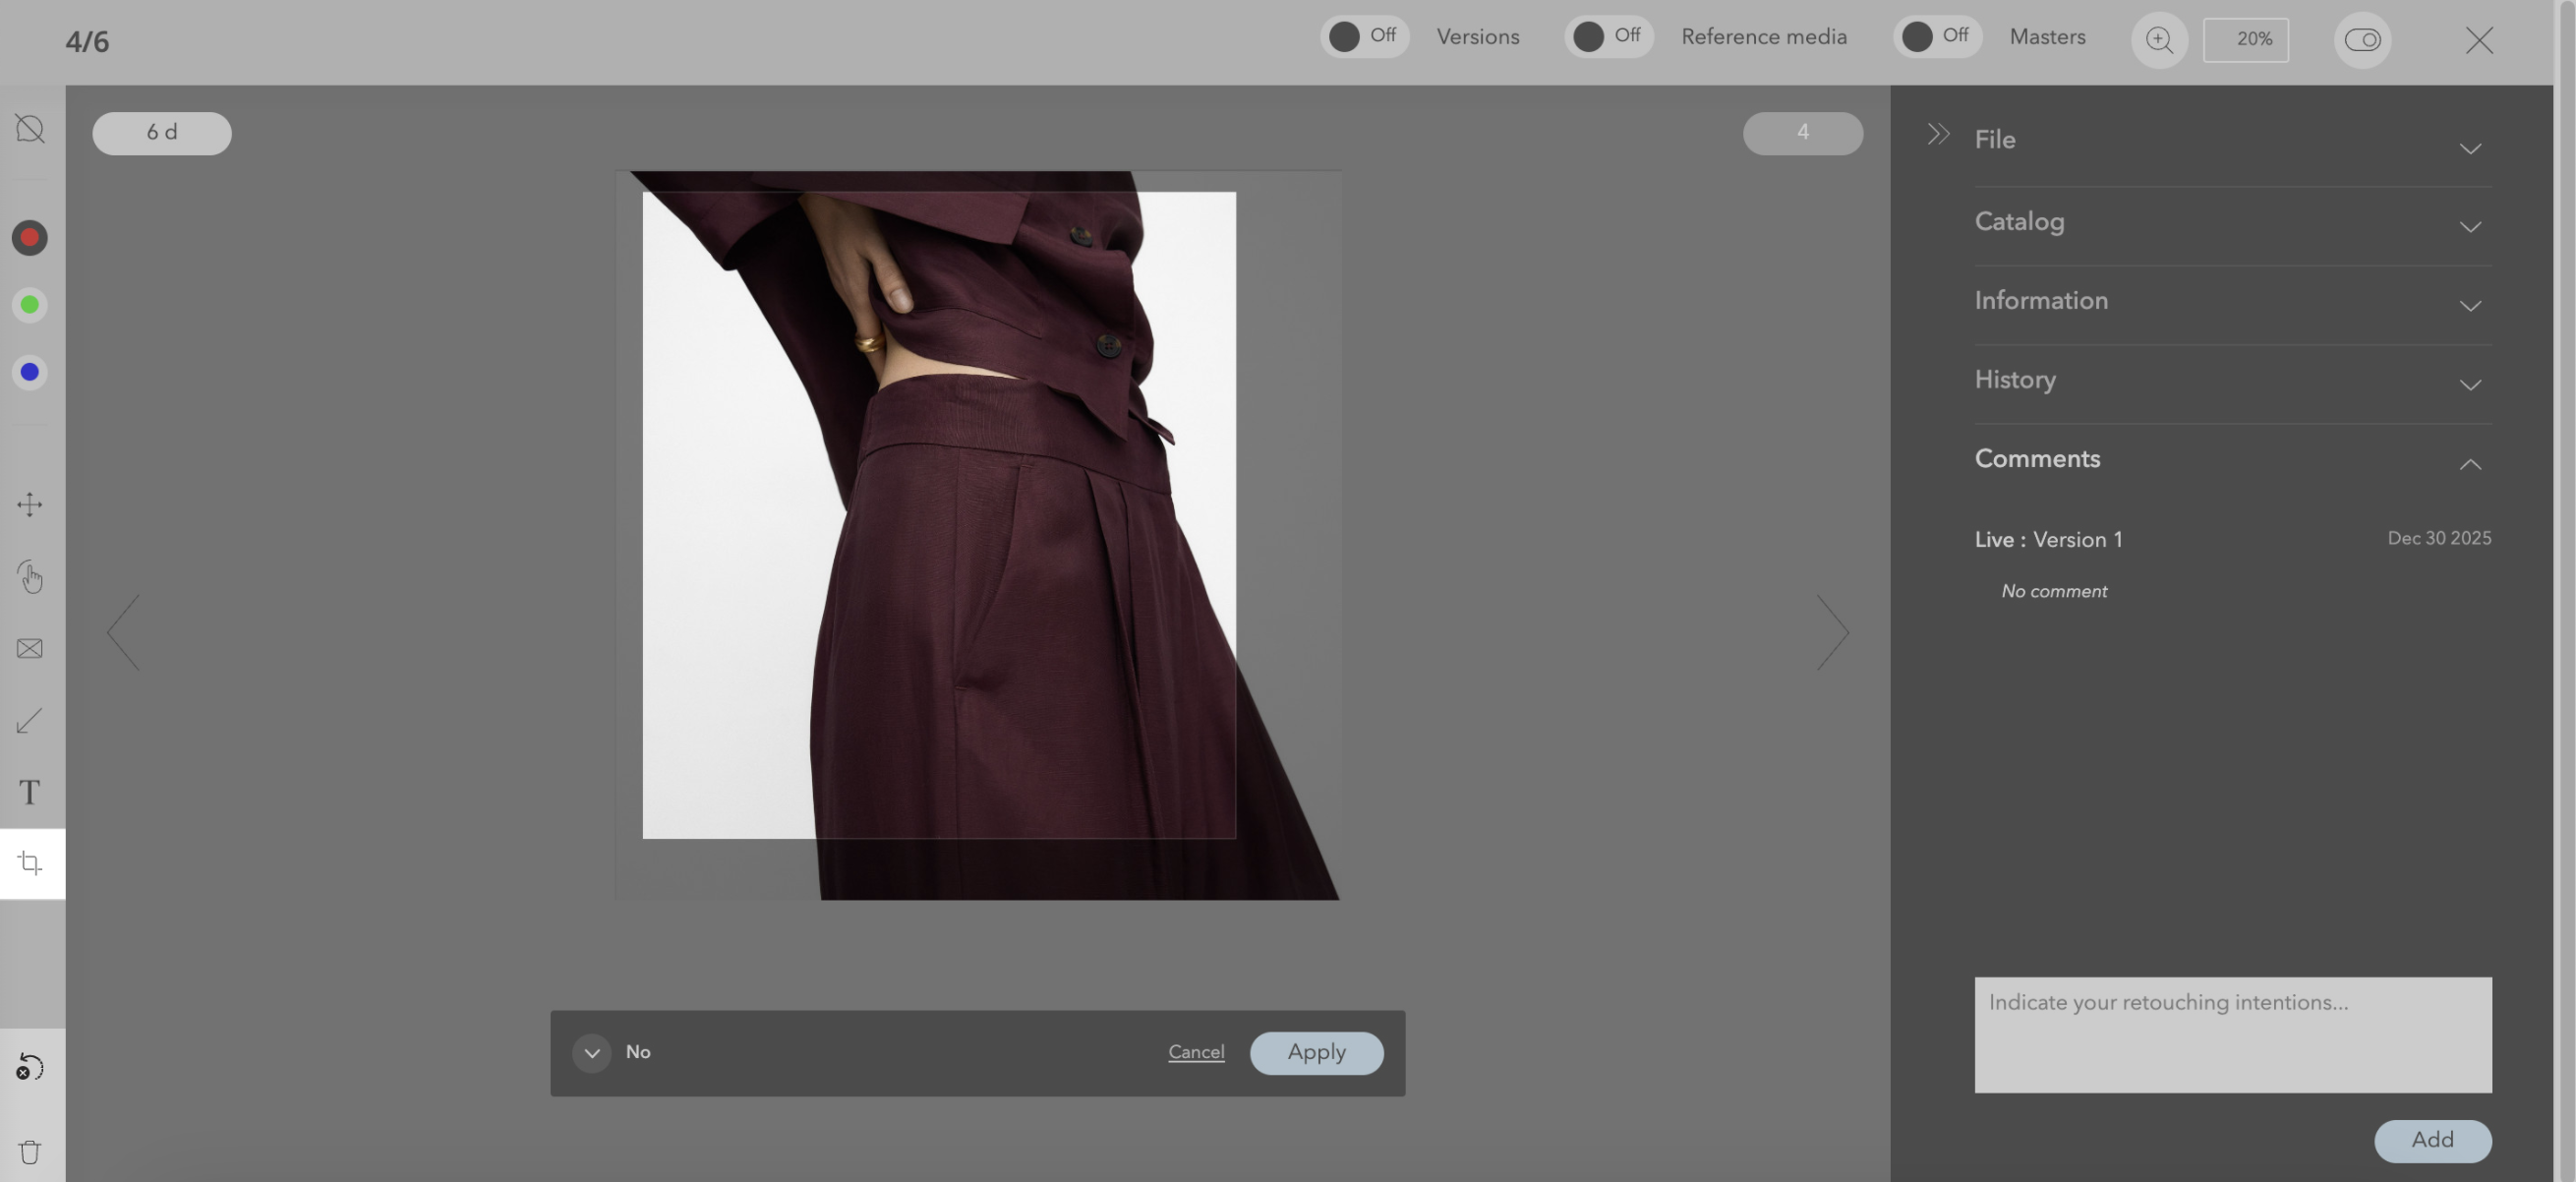Toggle the Versions switch

click(1363, 37)
